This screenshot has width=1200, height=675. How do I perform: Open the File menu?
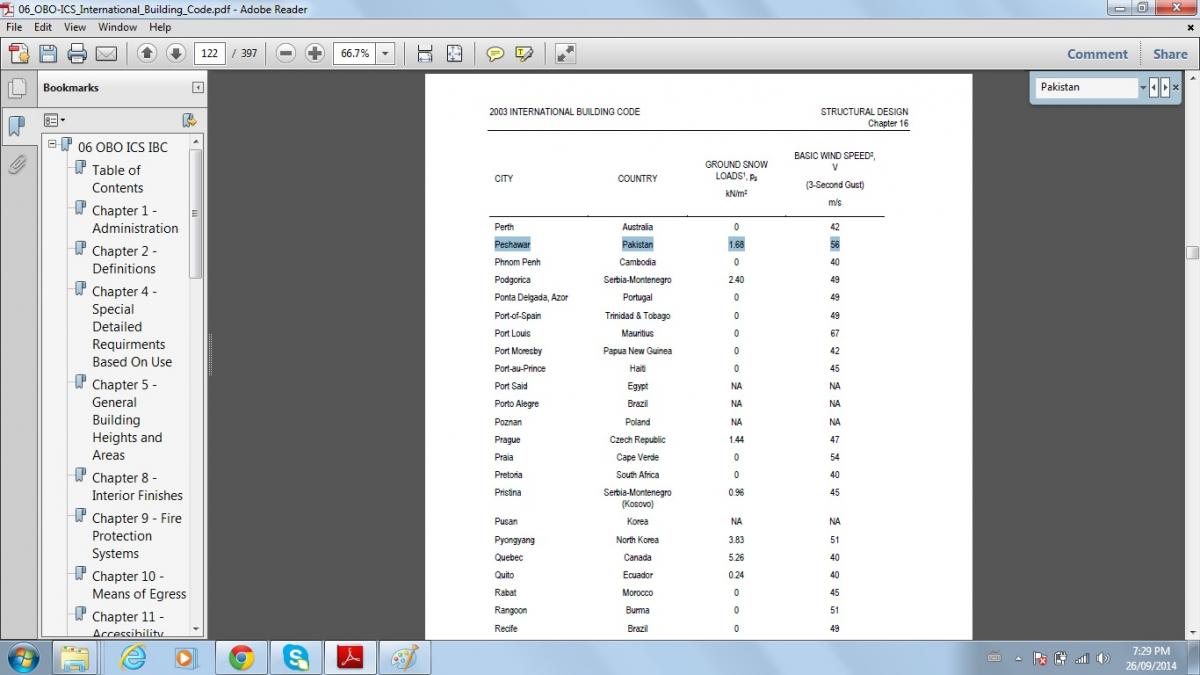[14, 27]
